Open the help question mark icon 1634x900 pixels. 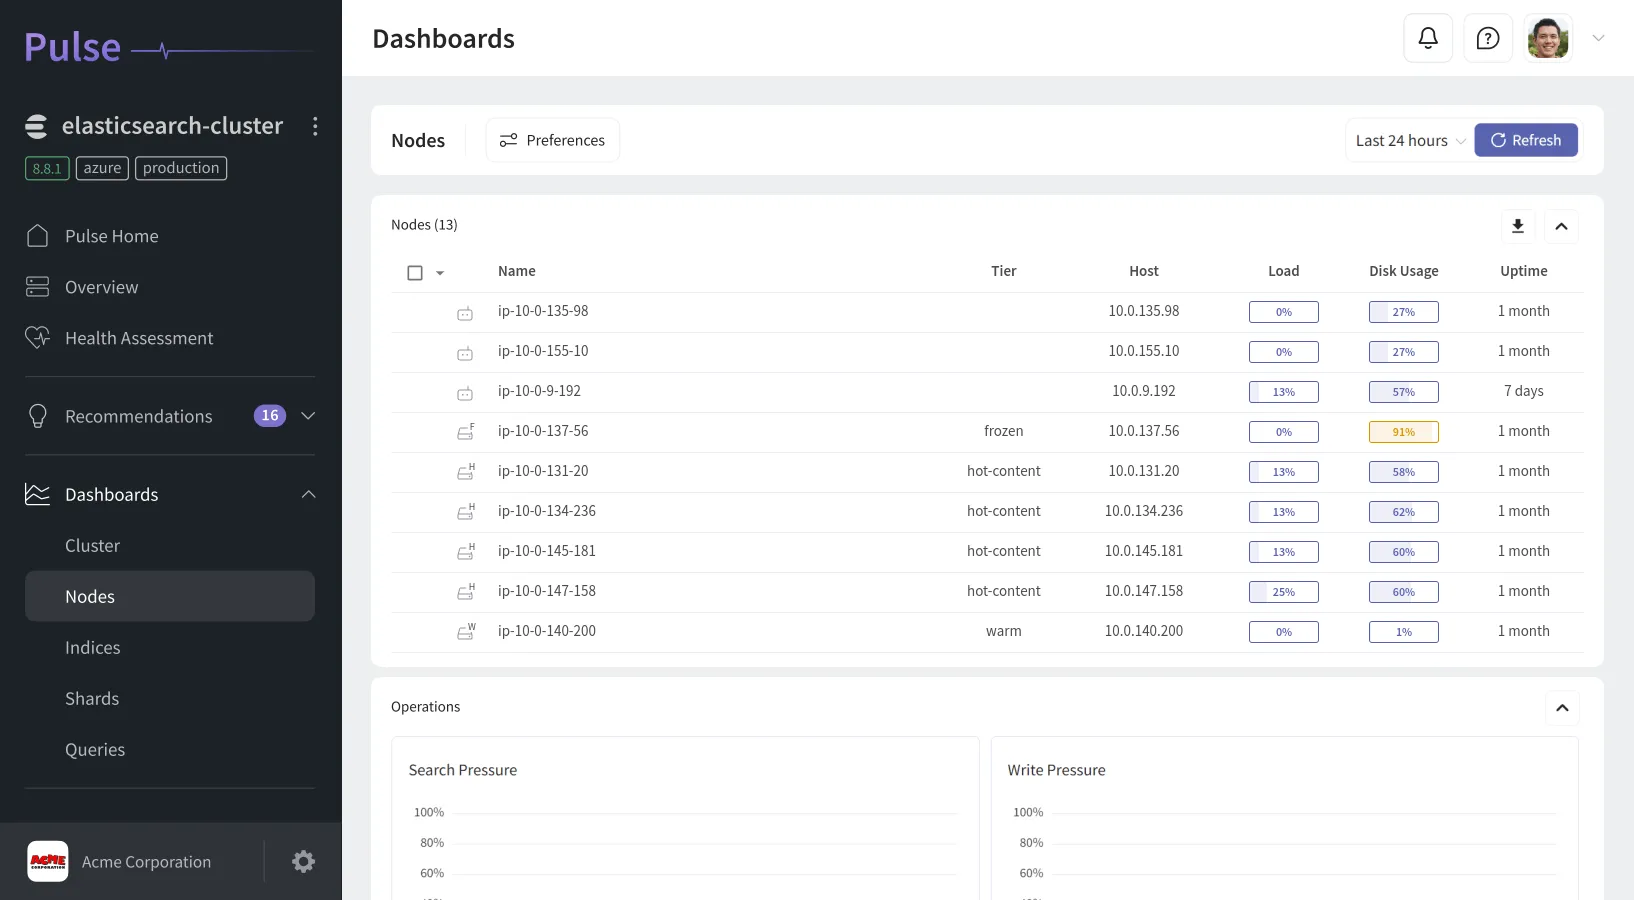tap(1488, 39)
